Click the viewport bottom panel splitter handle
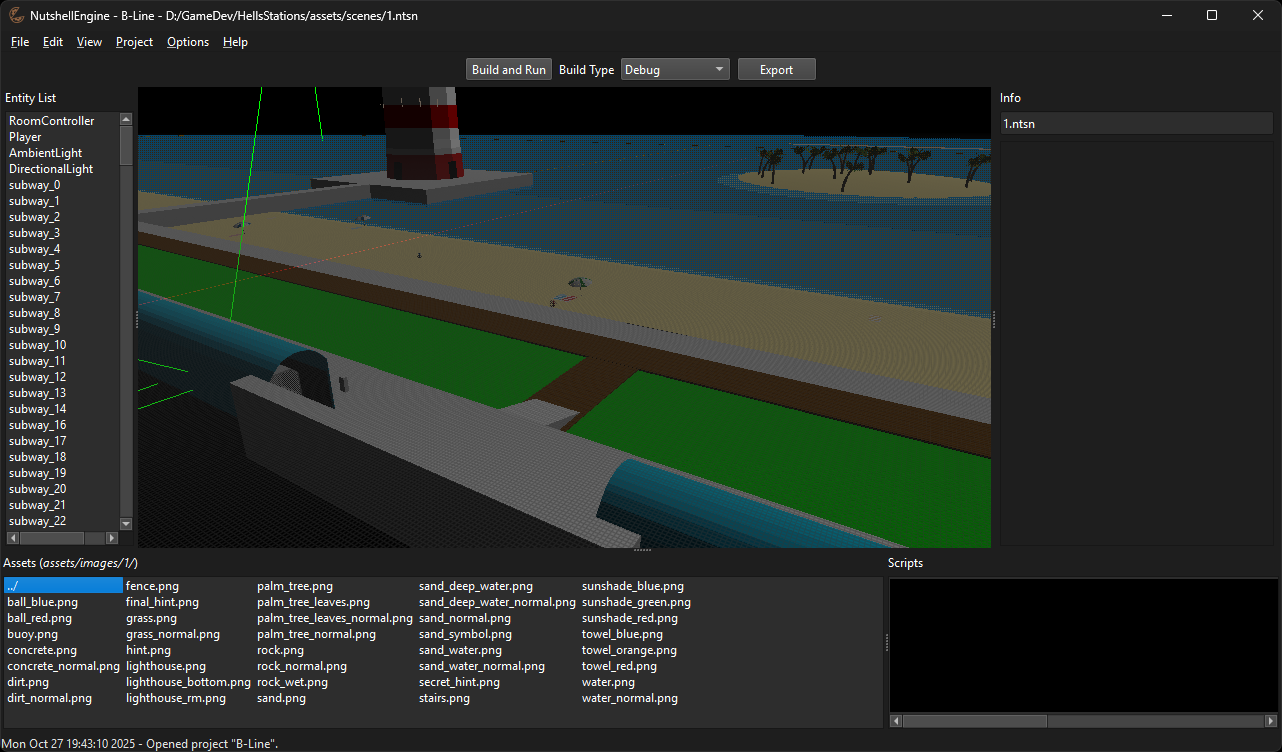The height and width of the screenshot is (752, 1282). tap(643, 549)
